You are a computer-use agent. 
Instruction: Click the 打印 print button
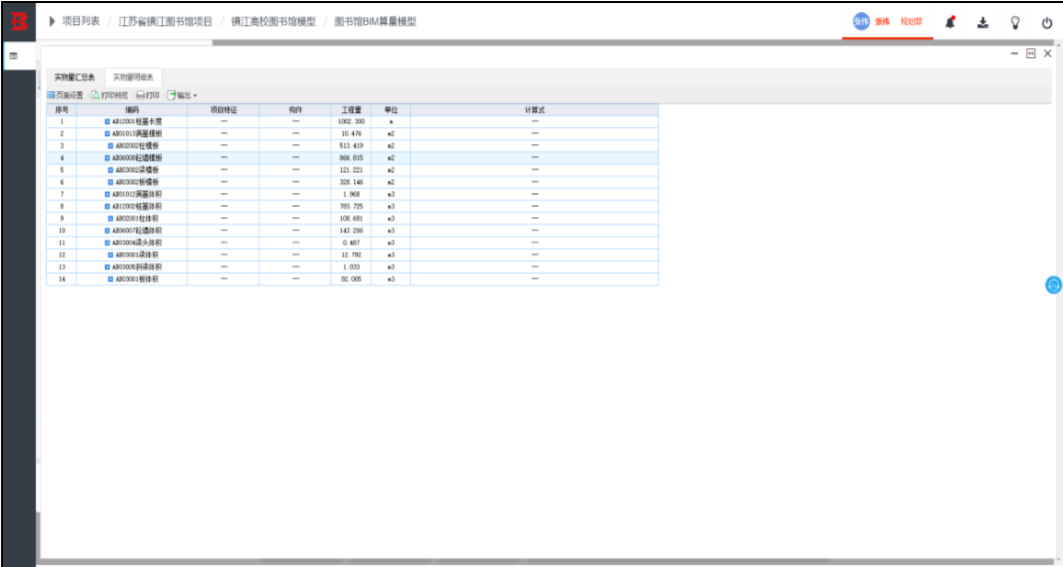[148, 95]
